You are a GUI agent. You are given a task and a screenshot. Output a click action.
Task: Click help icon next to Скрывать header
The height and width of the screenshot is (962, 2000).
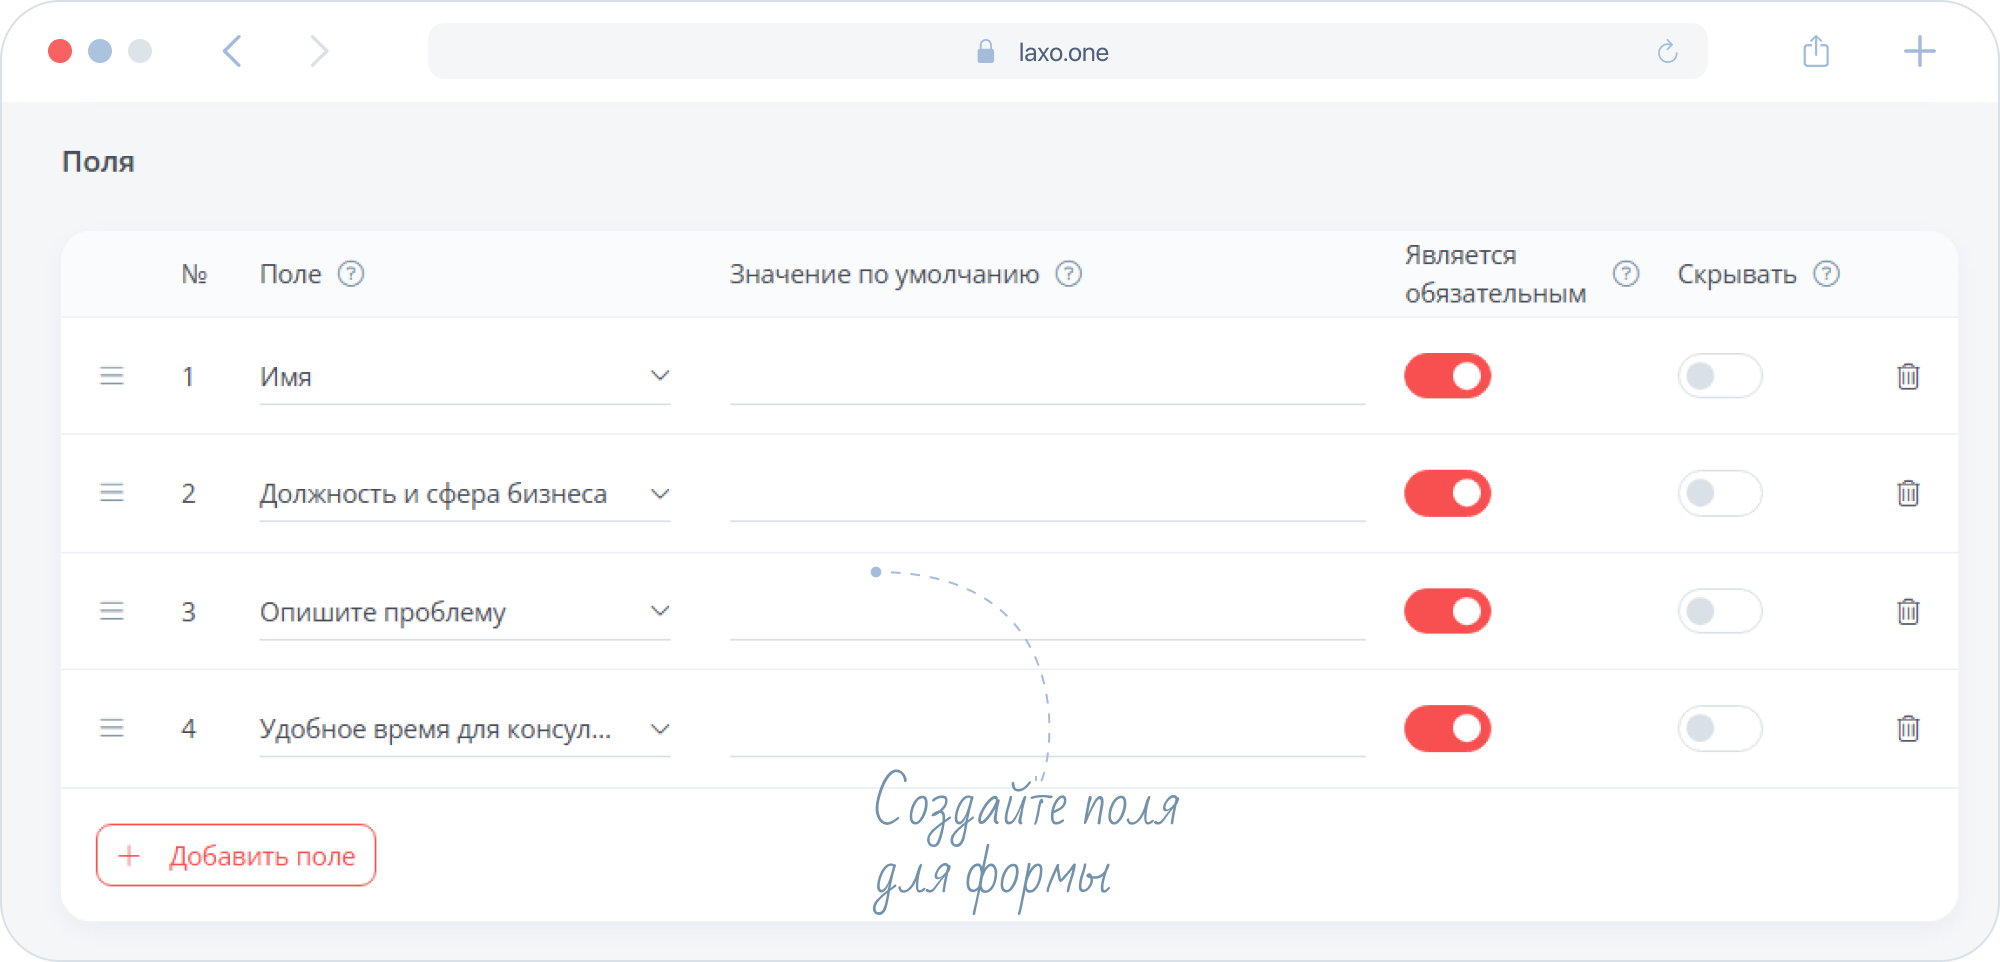coord(1827,274)
